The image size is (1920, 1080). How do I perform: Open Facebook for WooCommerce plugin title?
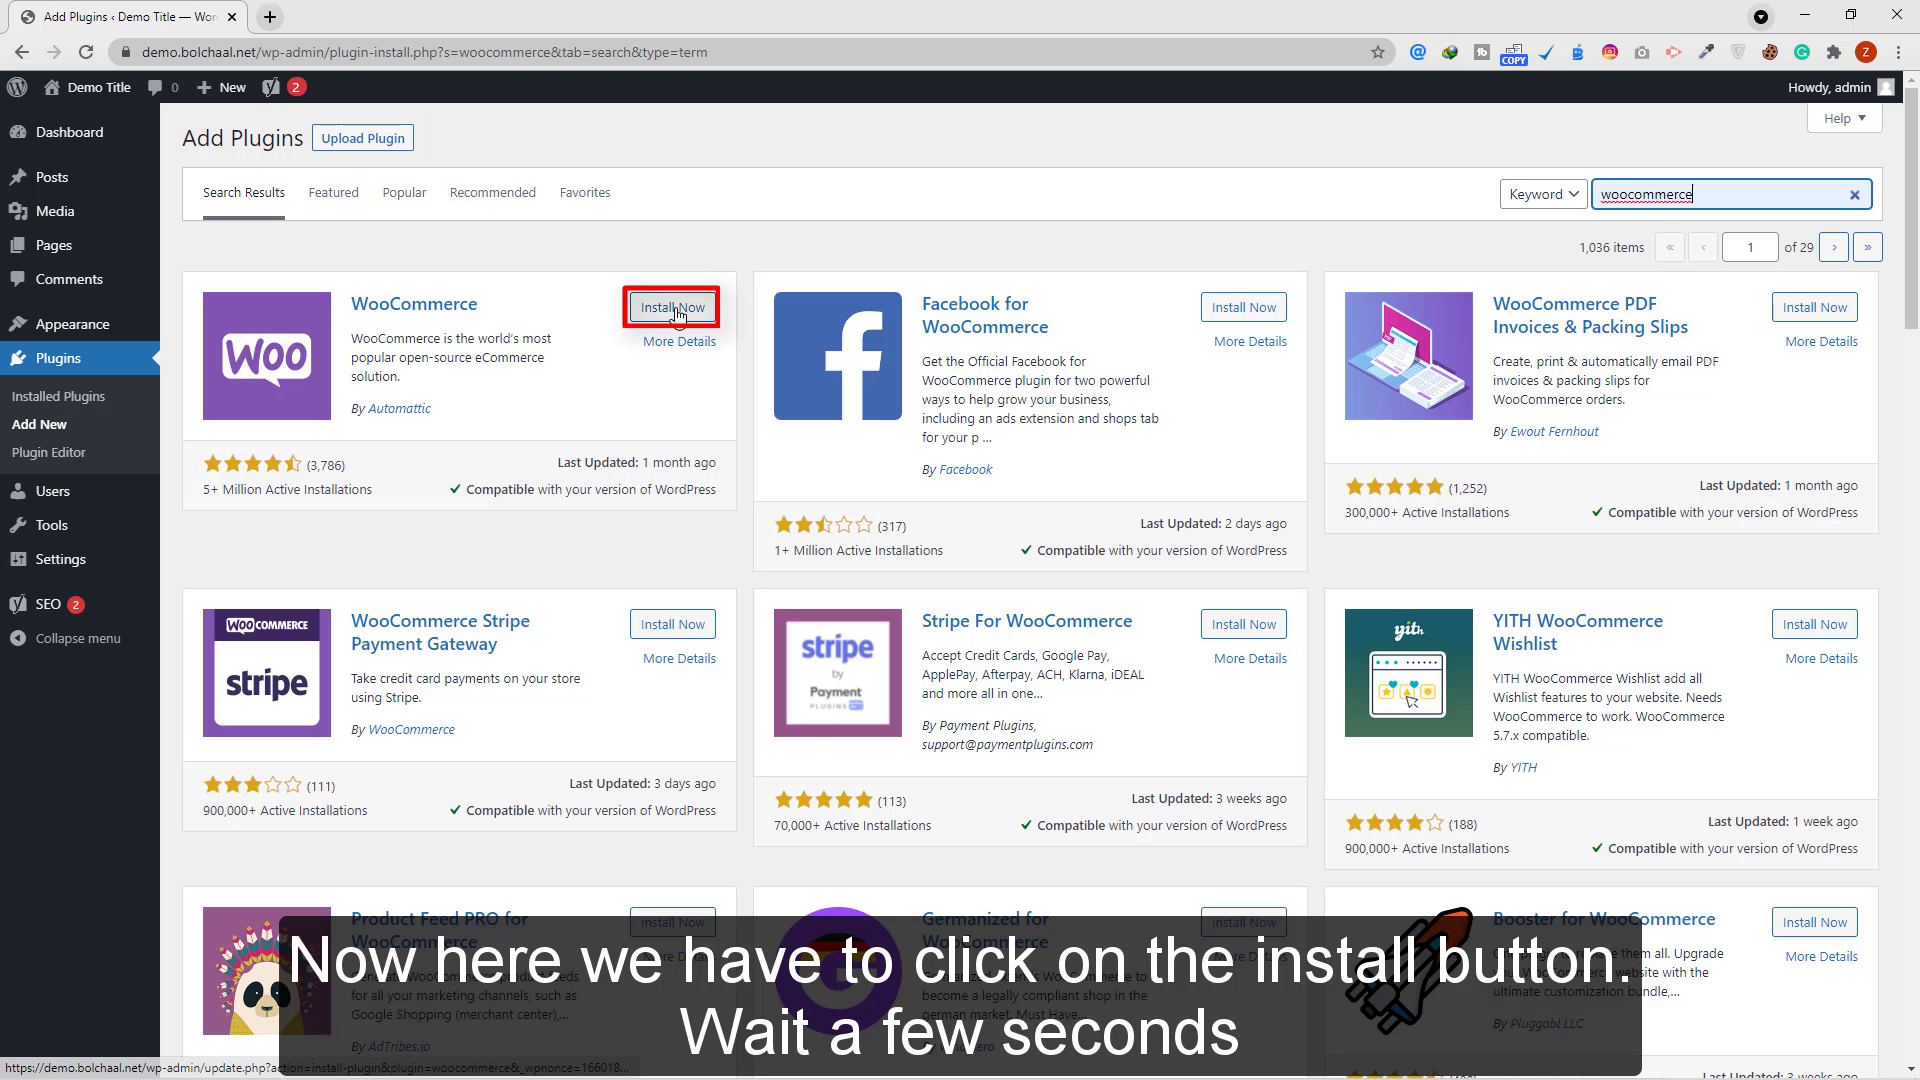pyautogui.click(x=985, y=315)
